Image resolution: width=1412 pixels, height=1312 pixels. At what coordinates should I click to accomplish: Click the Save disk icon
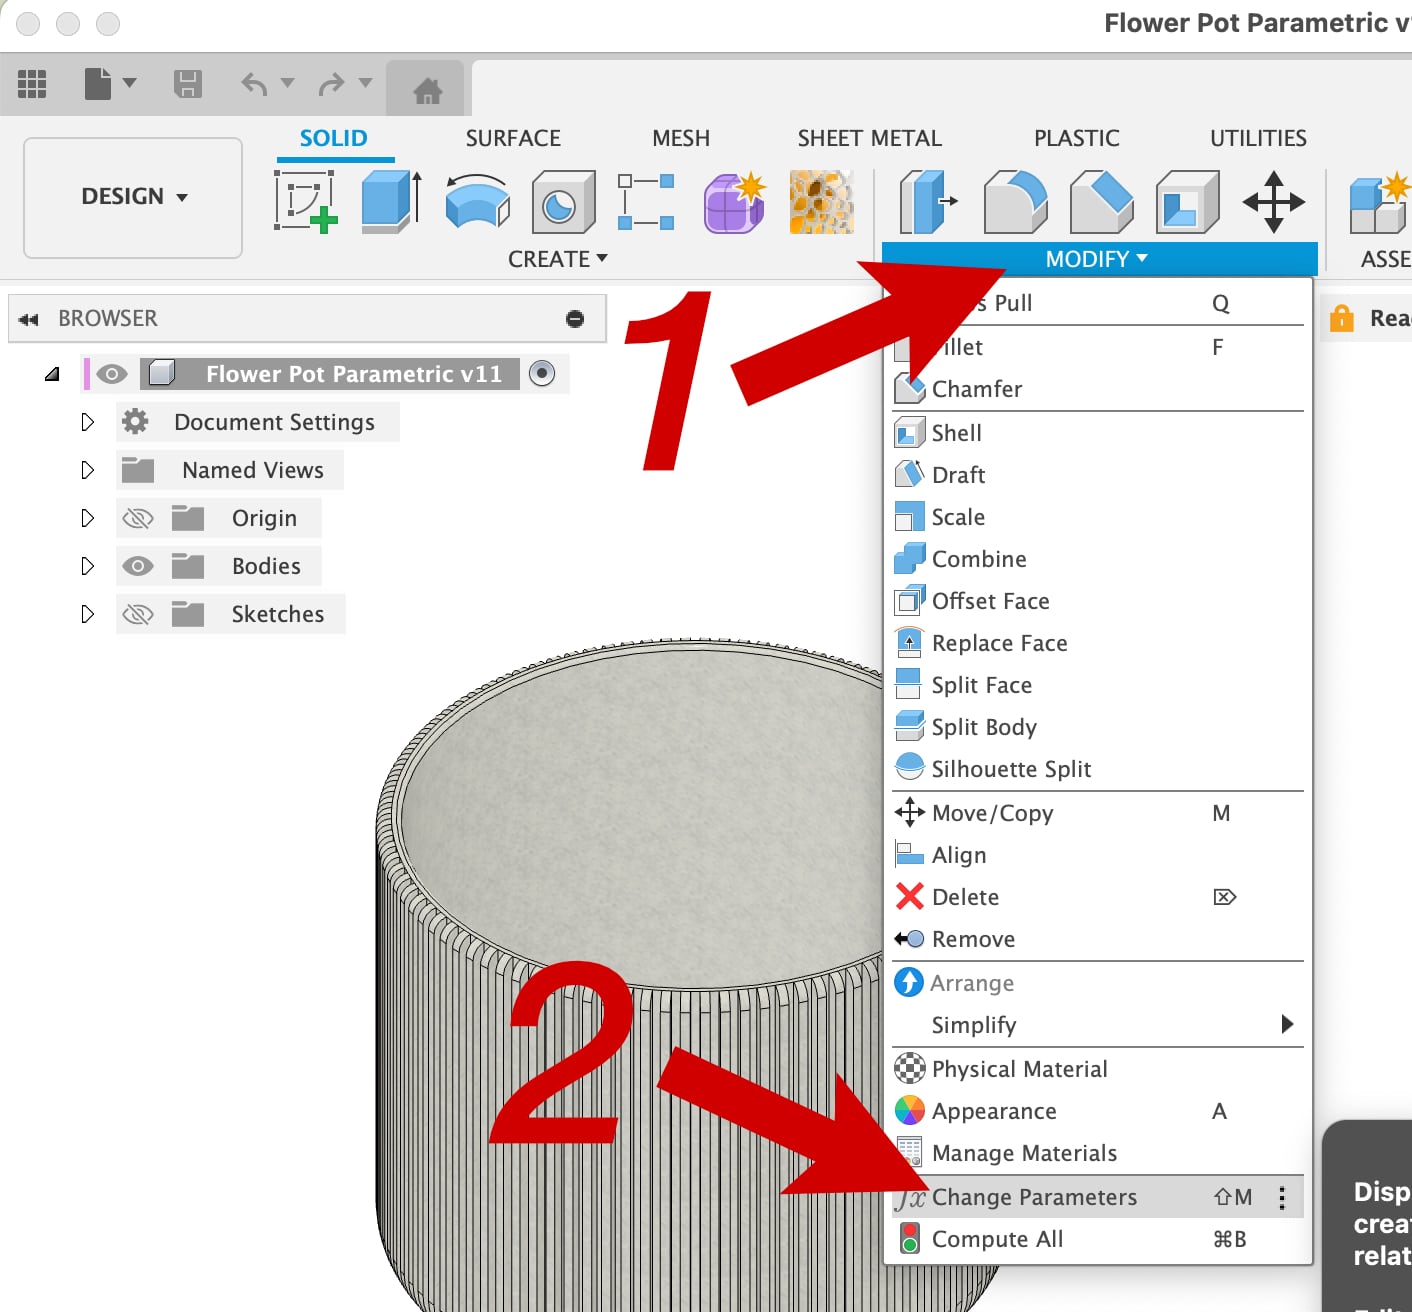[x=188, y=84]
